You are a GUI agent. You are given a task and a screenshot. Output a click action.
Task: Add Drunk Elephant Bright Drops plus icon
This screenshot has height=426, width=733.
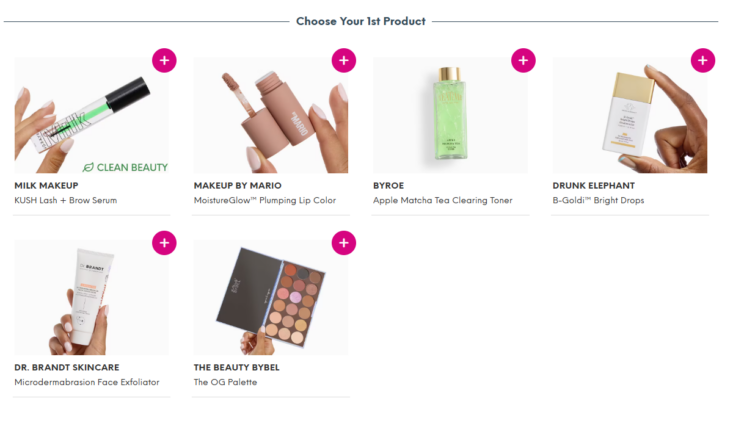pos(703,60)
